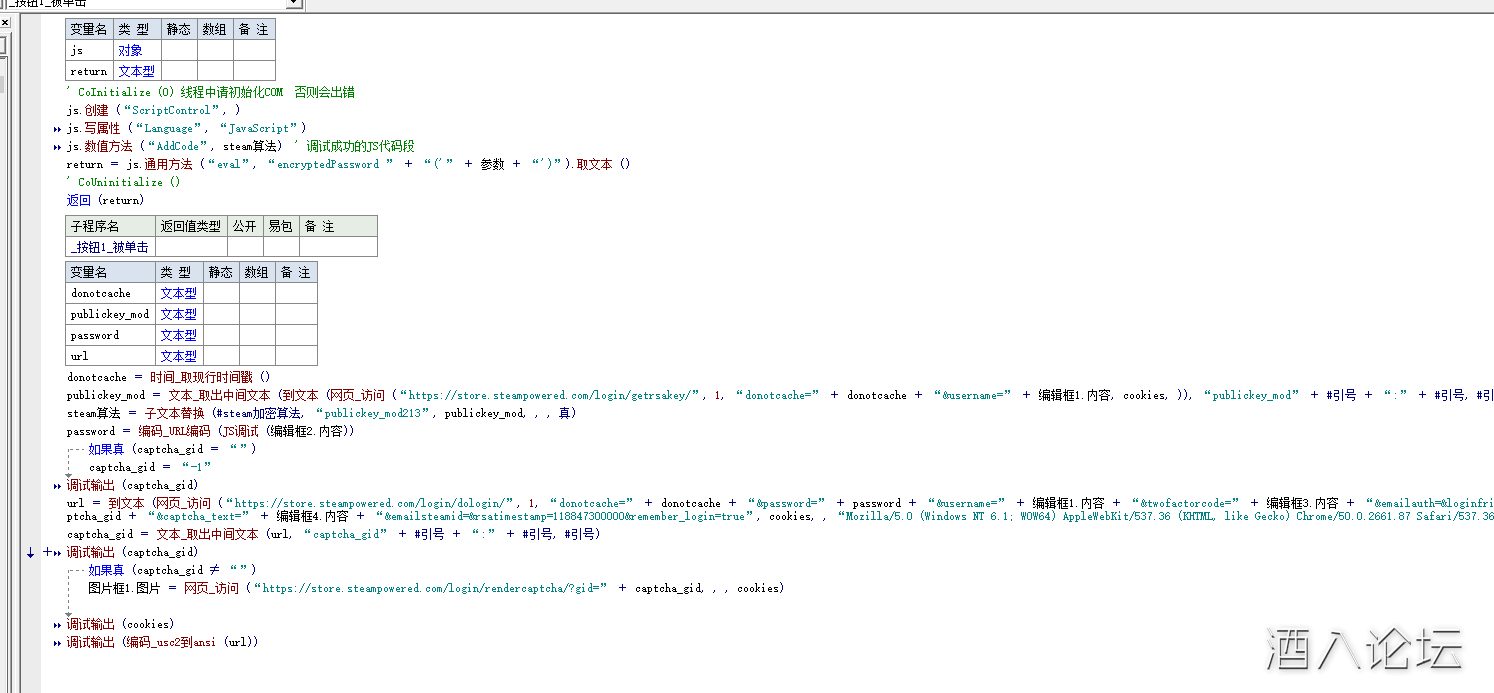Screen dimensions: 1494x693
Task: Toggle the 数组 cell for variable url
Action: pyautogui.click(x=257, y=356)
